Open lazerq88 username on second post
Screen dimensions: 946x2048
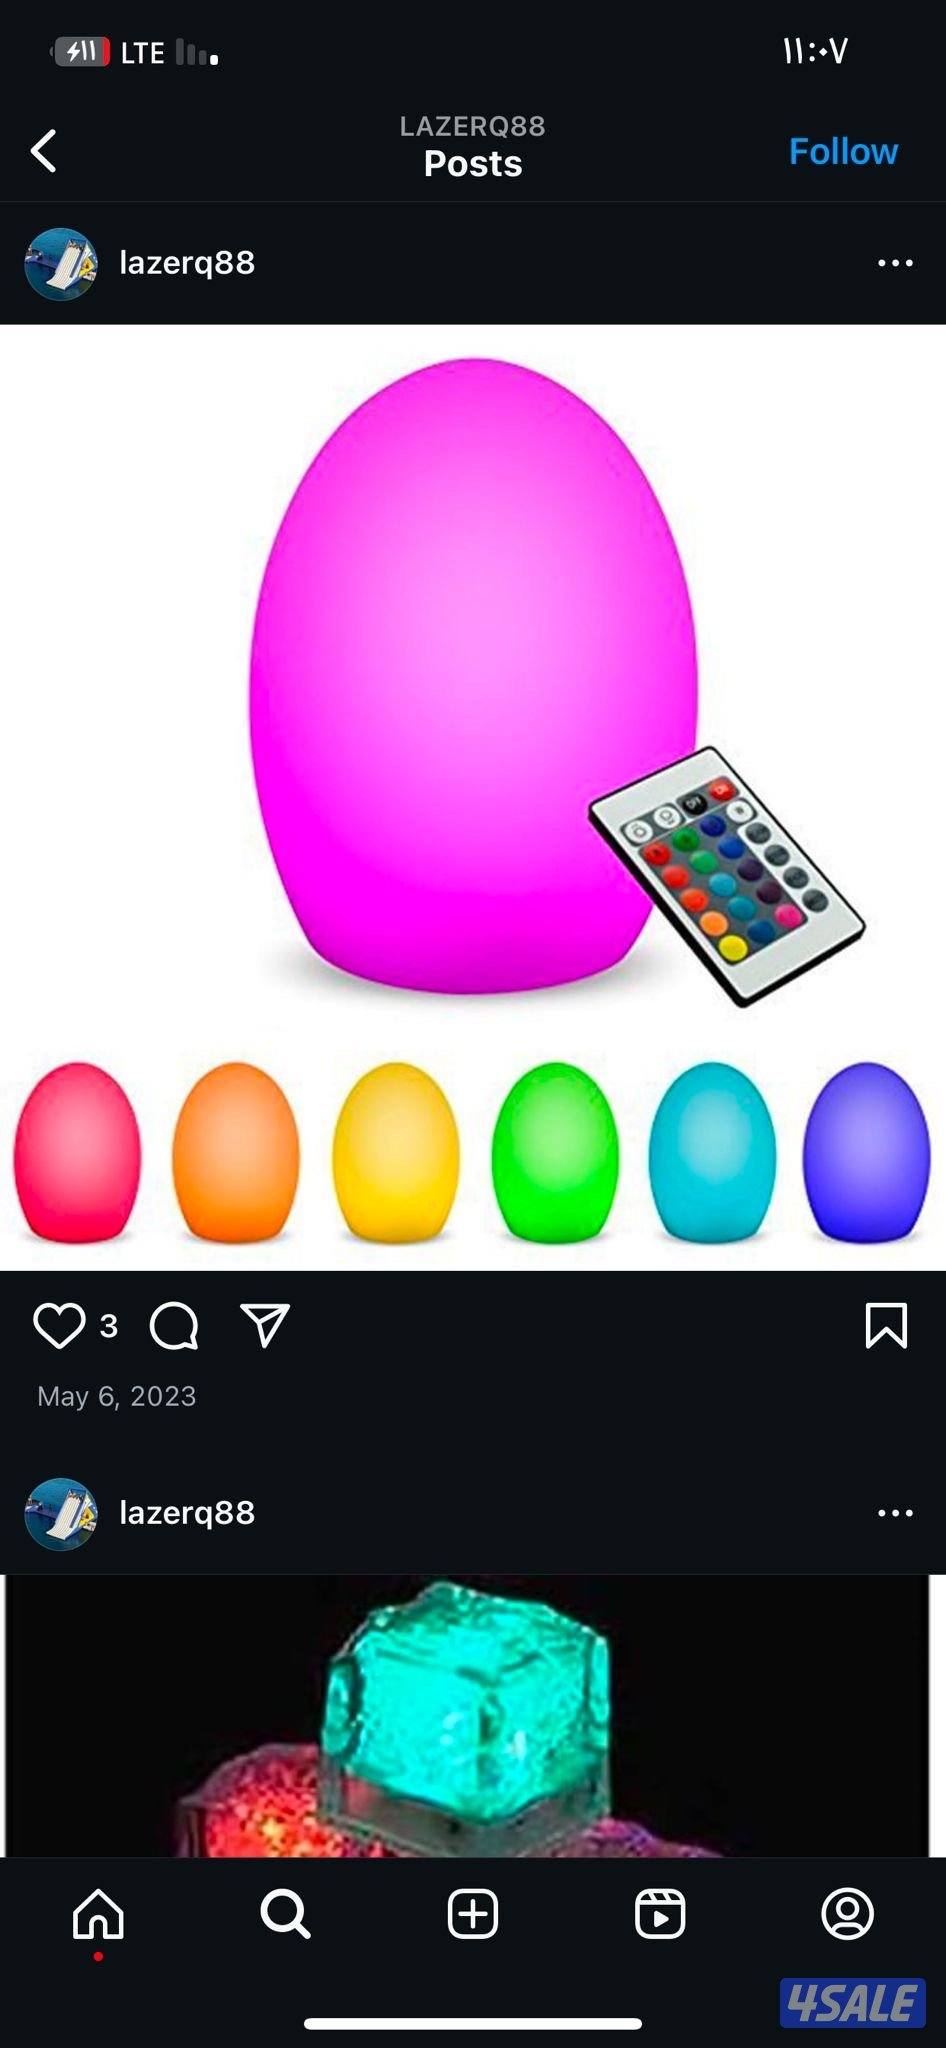tap(187, 1513)
